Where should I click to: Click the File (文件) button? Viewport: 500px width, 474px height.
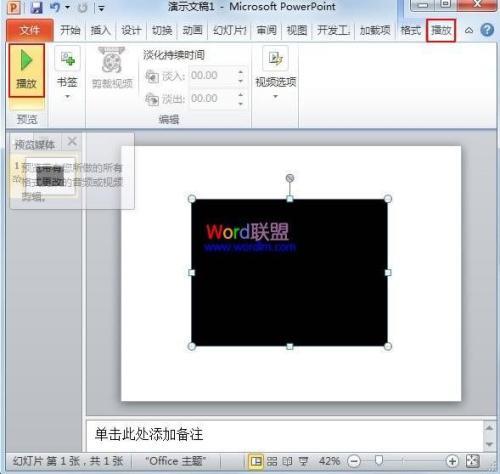[x=30, y=30]
